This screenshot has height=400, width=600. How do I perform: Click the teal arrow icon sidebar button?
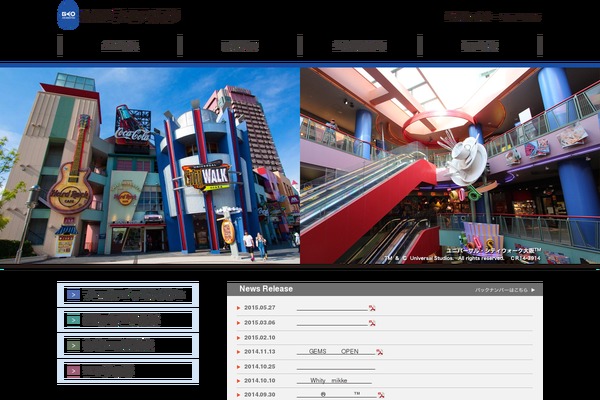(73, 320)
